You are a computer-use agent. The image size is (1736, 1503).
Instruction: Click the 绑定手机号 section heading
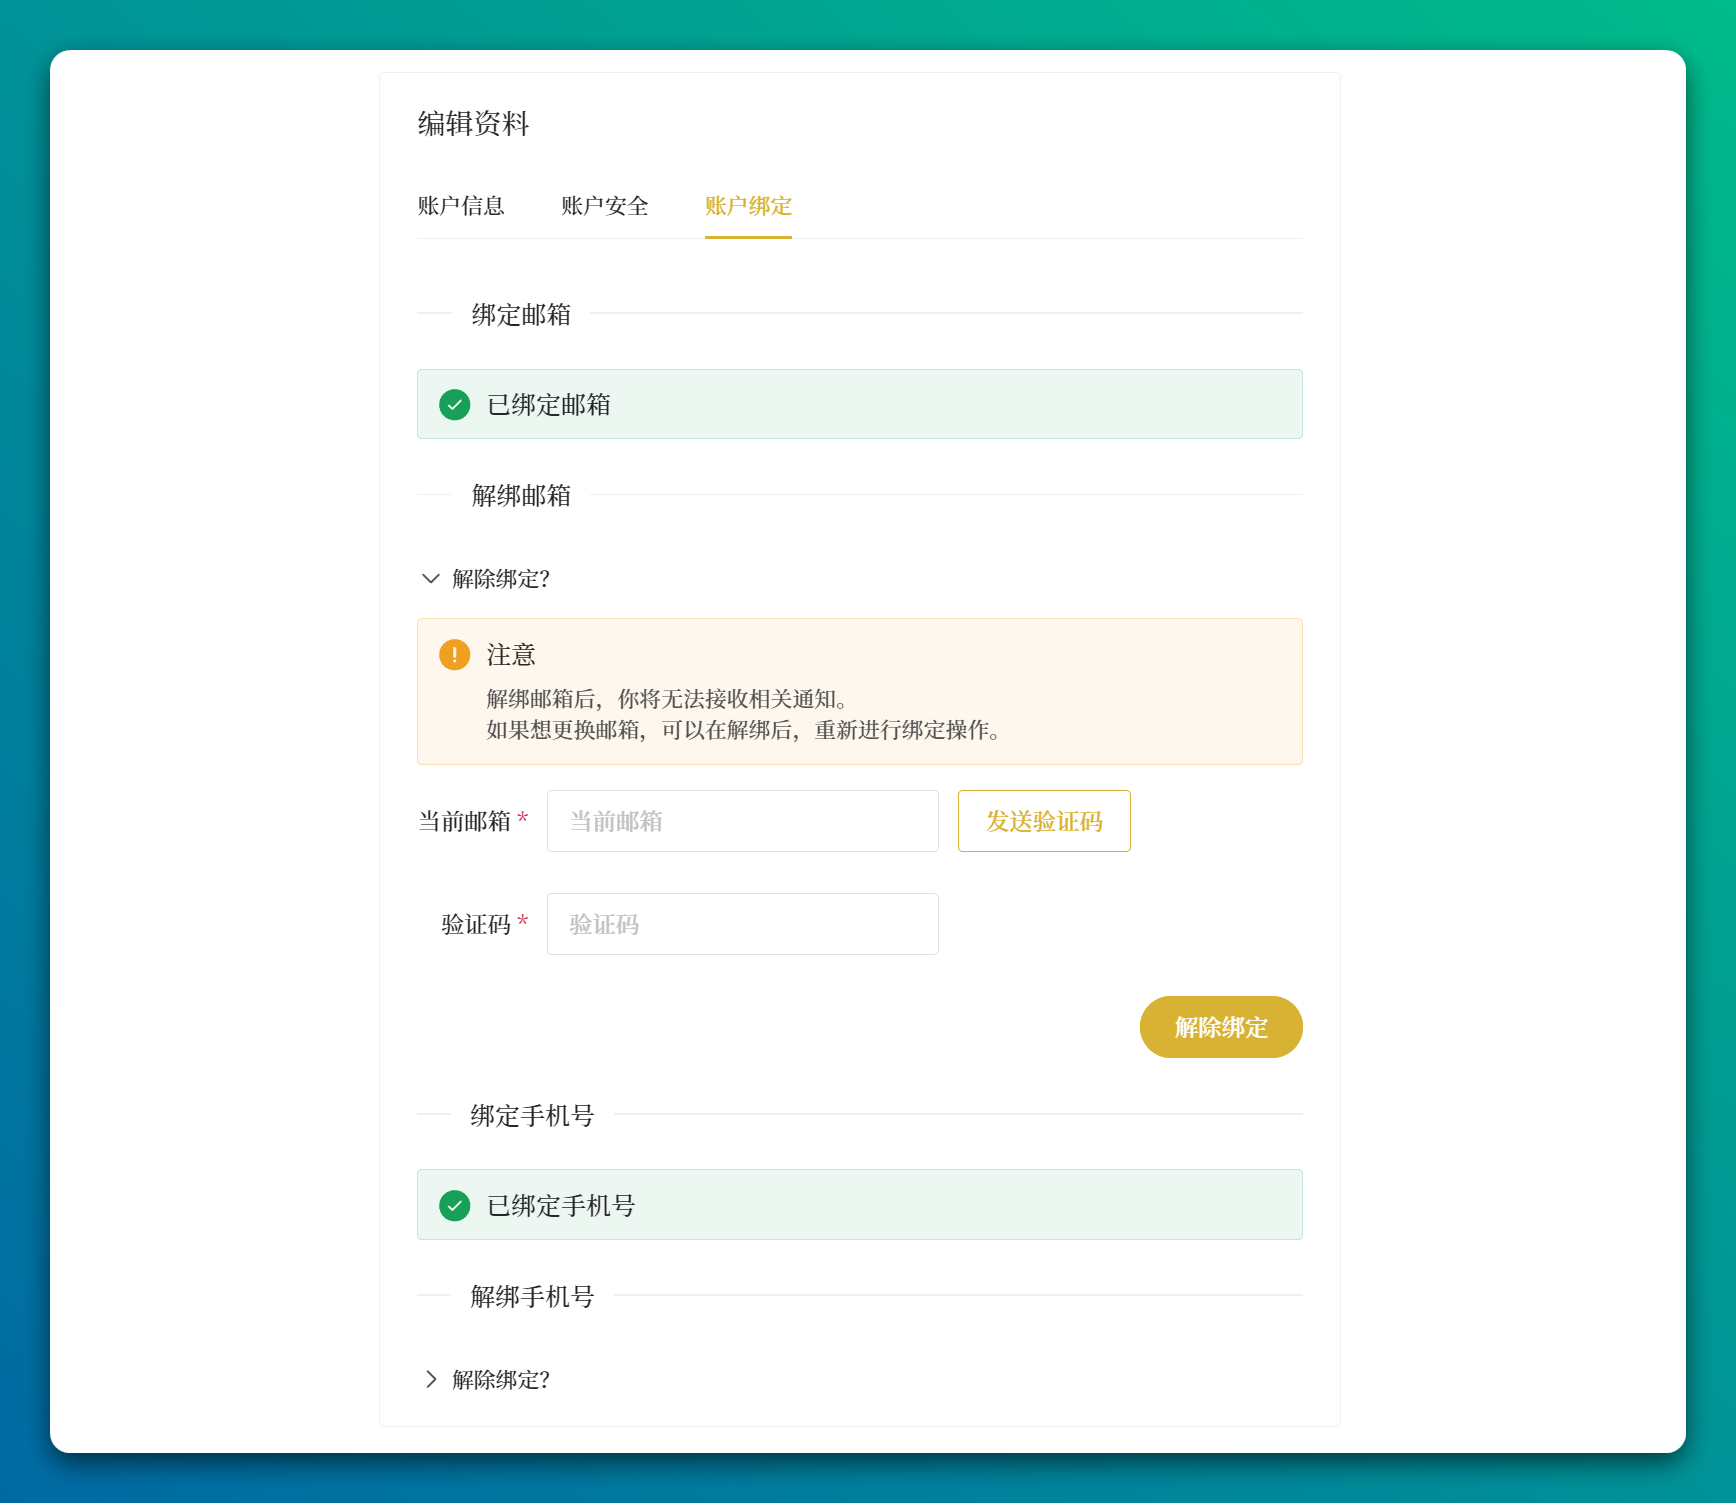point(532,1116)
